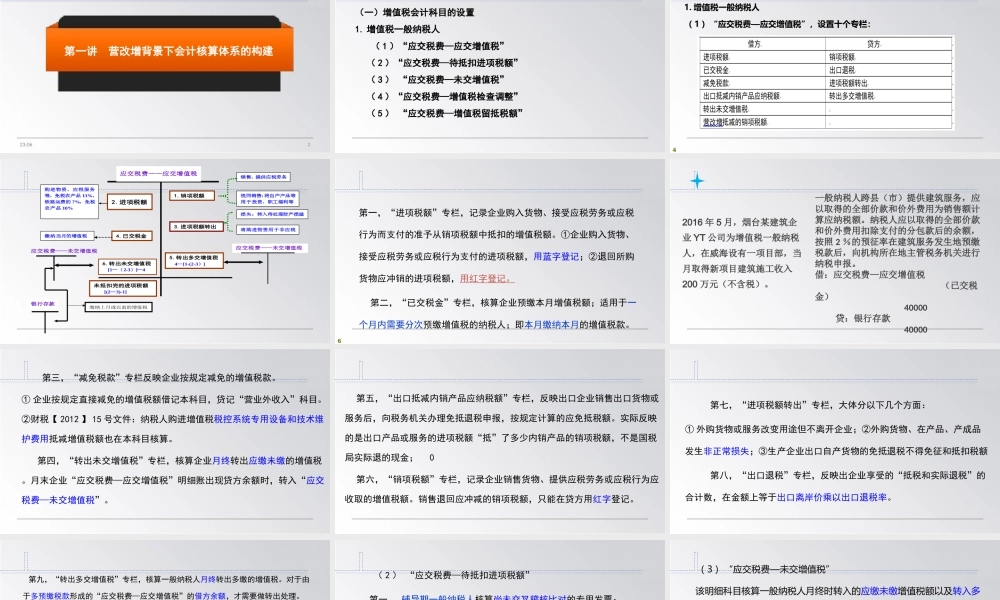Click the "2. 进项税额" box in the flowchart

[129, 202]
